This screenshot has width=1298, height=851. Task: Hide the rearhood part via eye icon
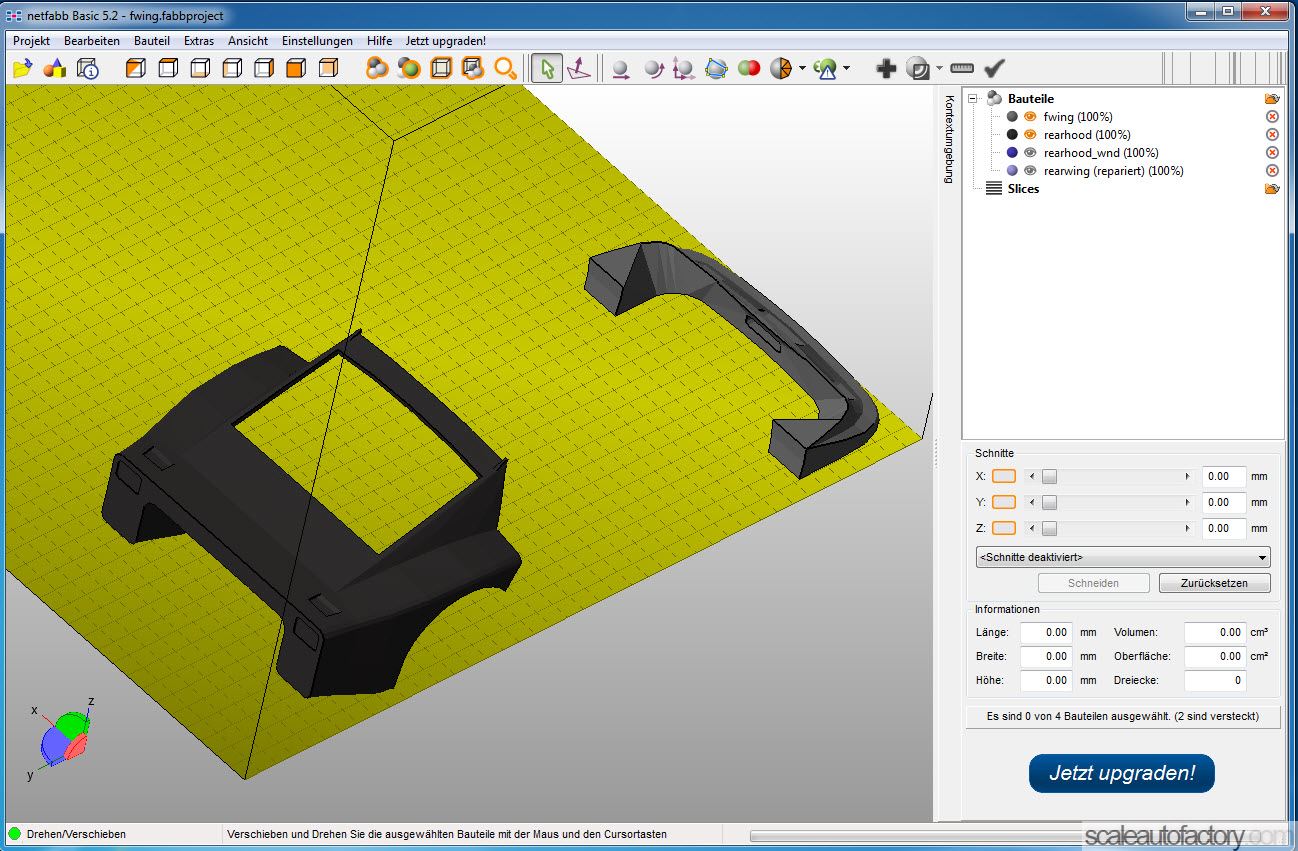click(1030, 135)
